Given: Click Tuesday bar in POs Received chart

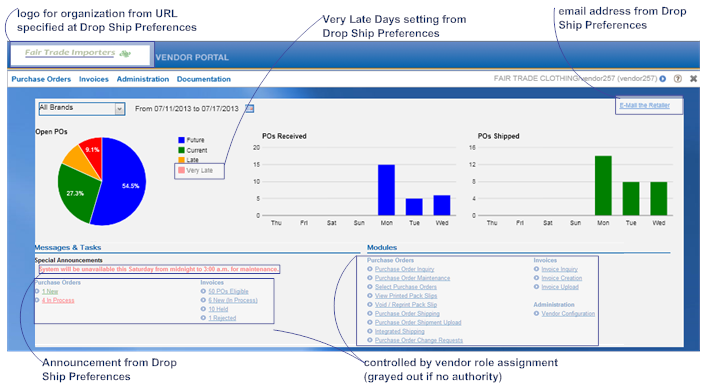Looking at the screenshot, I should coord(414,207).
